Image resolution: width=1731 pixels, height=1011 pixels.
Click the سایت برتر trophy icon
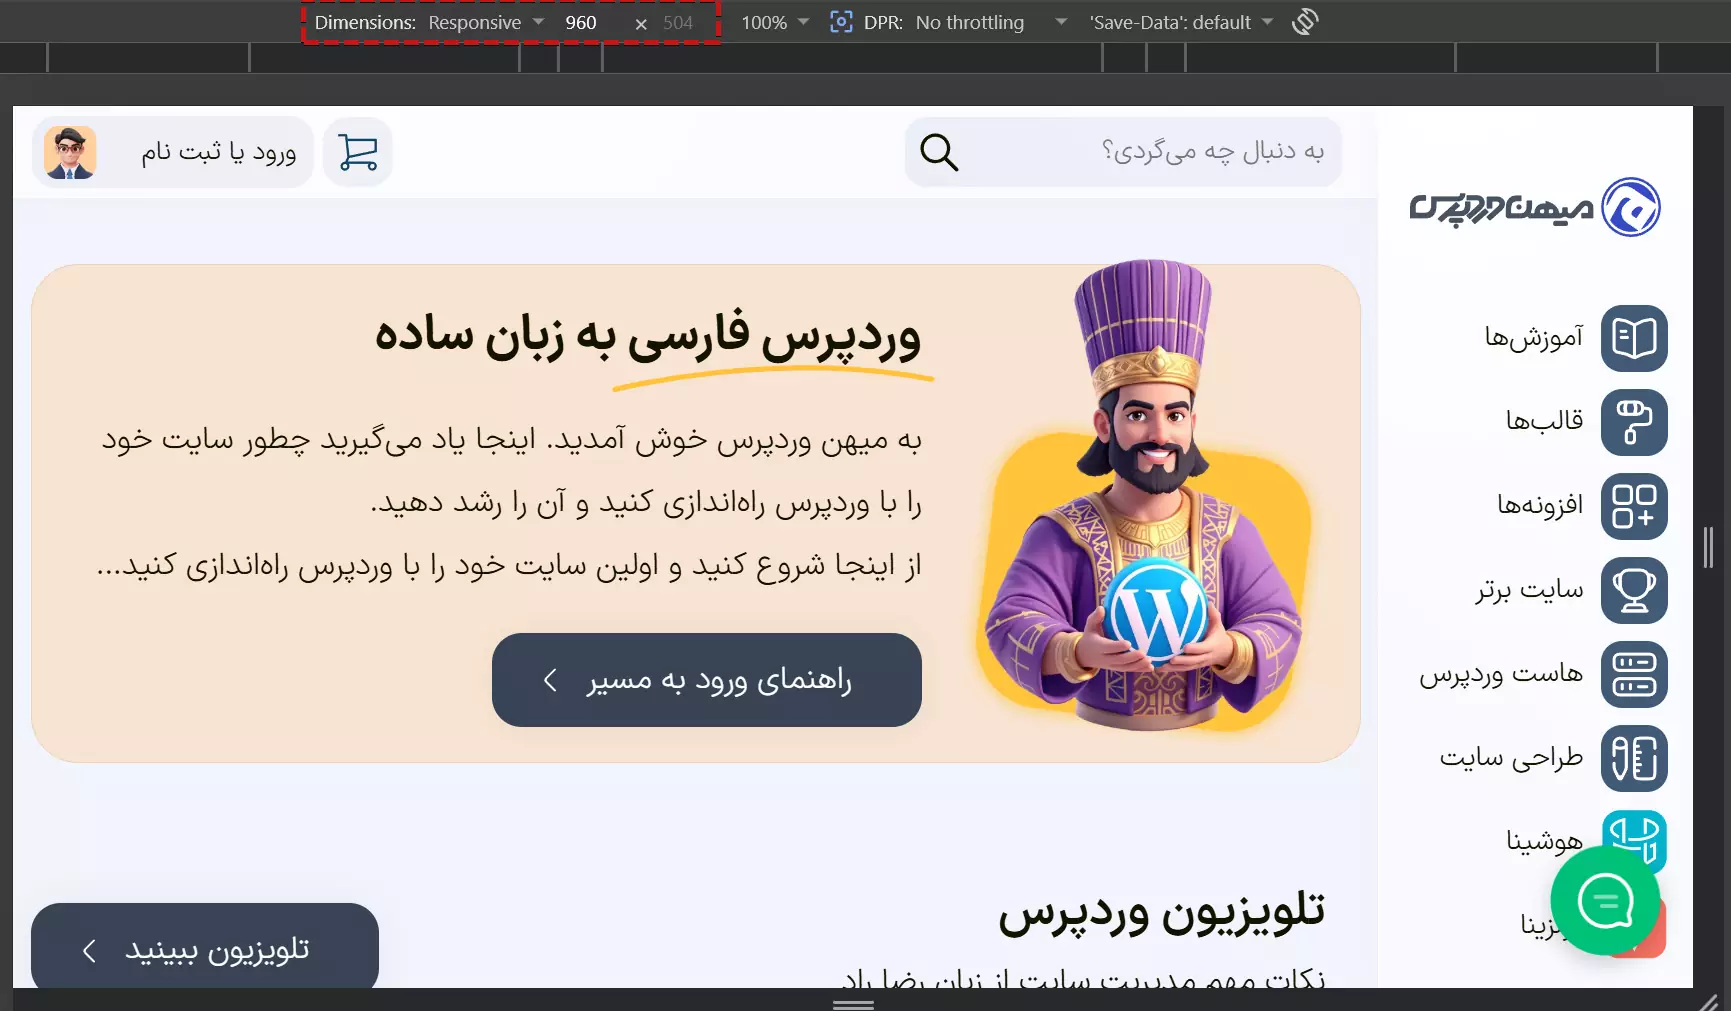1634,590
